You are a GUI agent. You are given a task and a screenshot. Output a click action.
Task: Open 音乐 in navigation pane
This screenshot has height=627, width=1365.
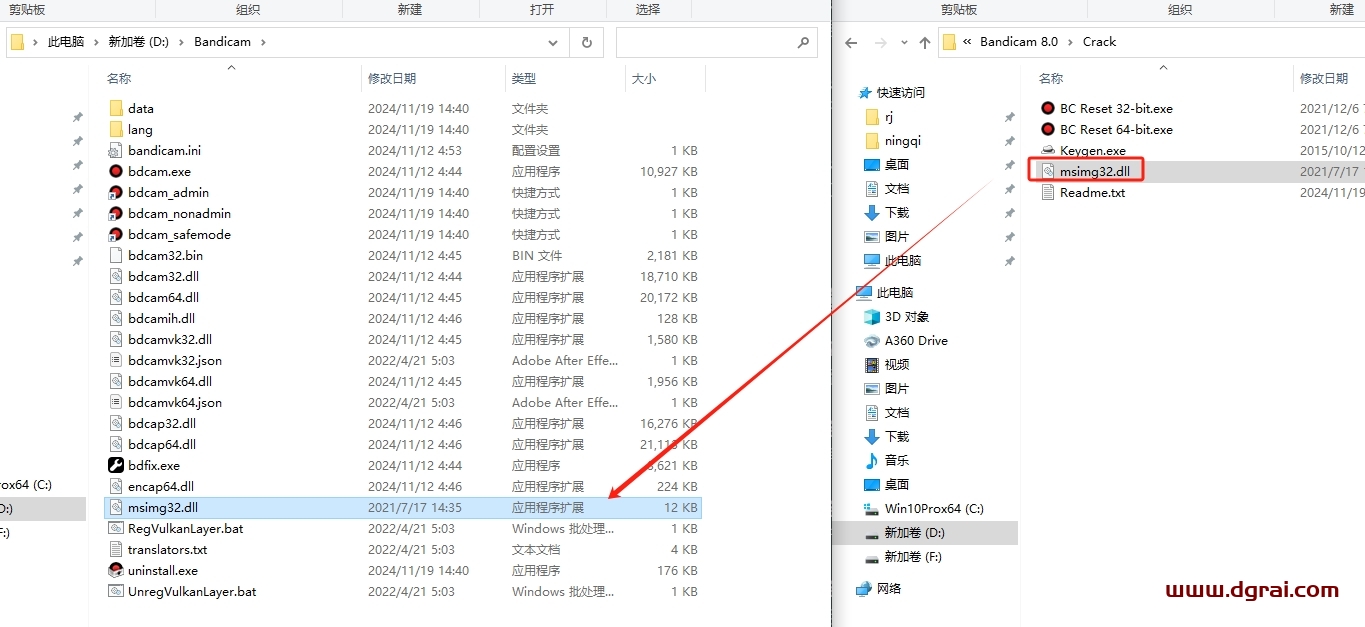(885, 460)
